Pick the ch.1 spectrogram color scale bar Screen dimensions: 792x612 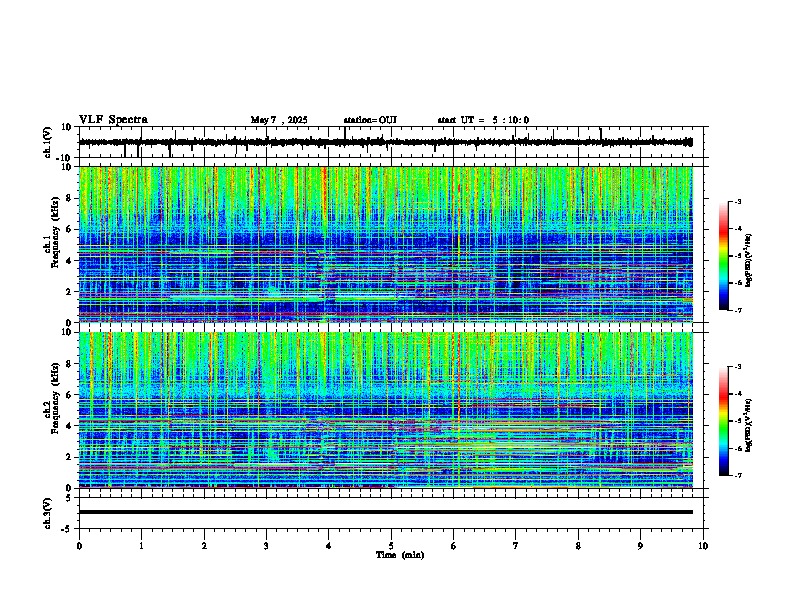724,256
